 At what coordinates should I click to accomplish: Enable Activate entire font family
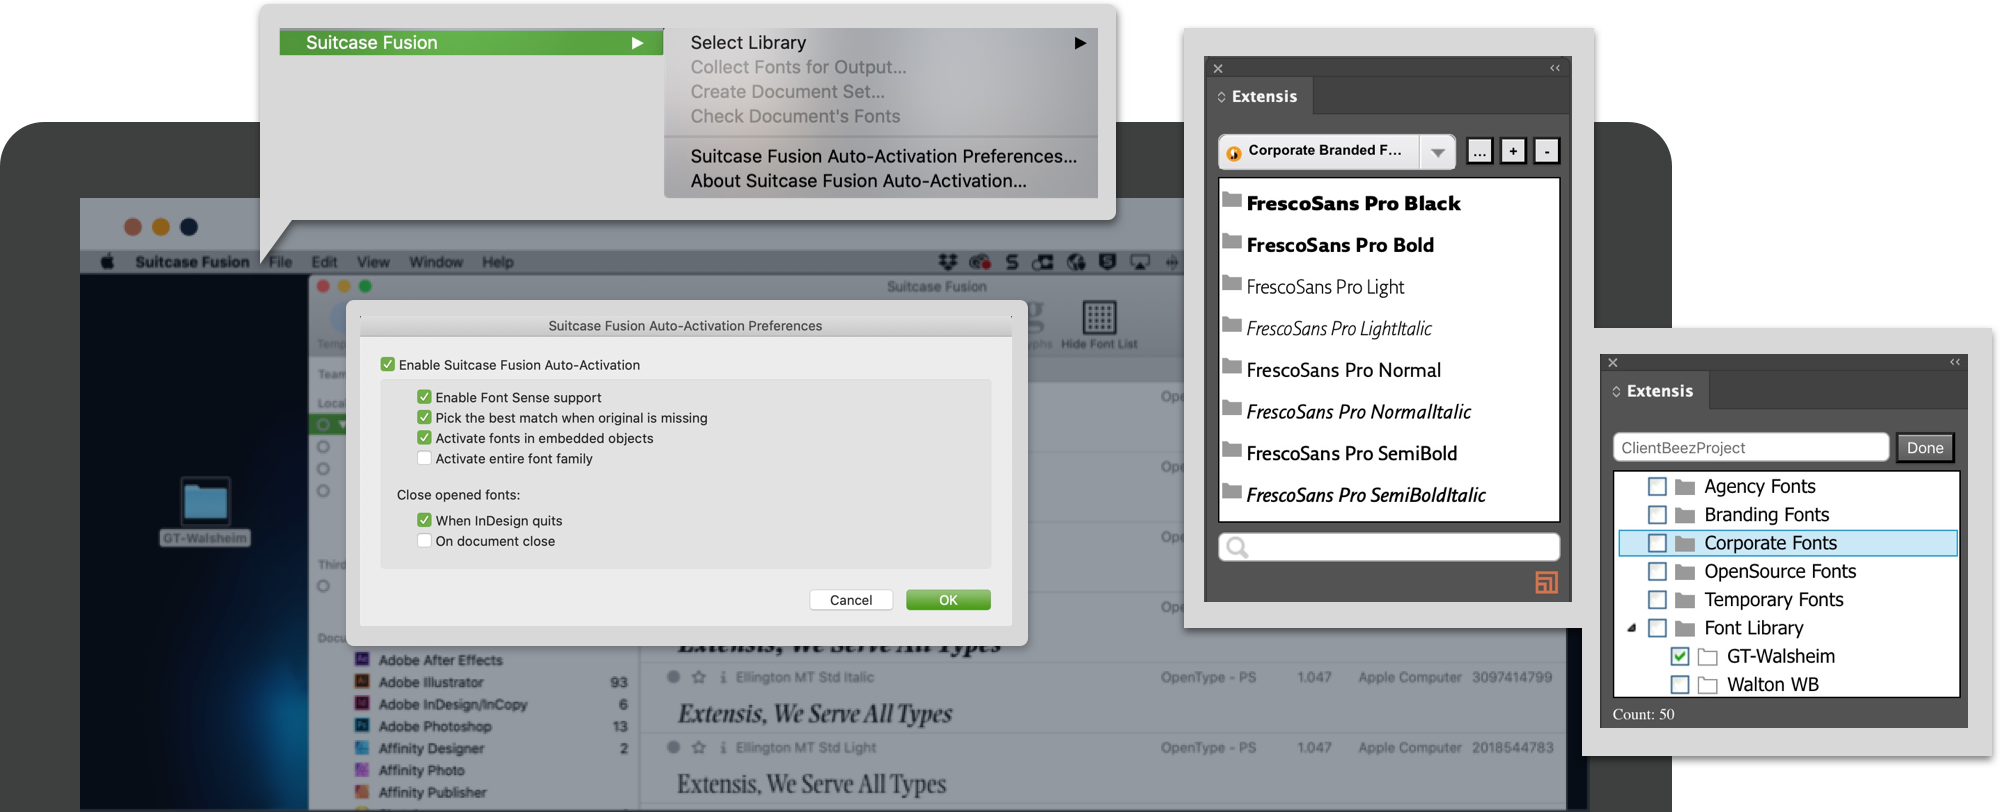(x=424, y=458)
